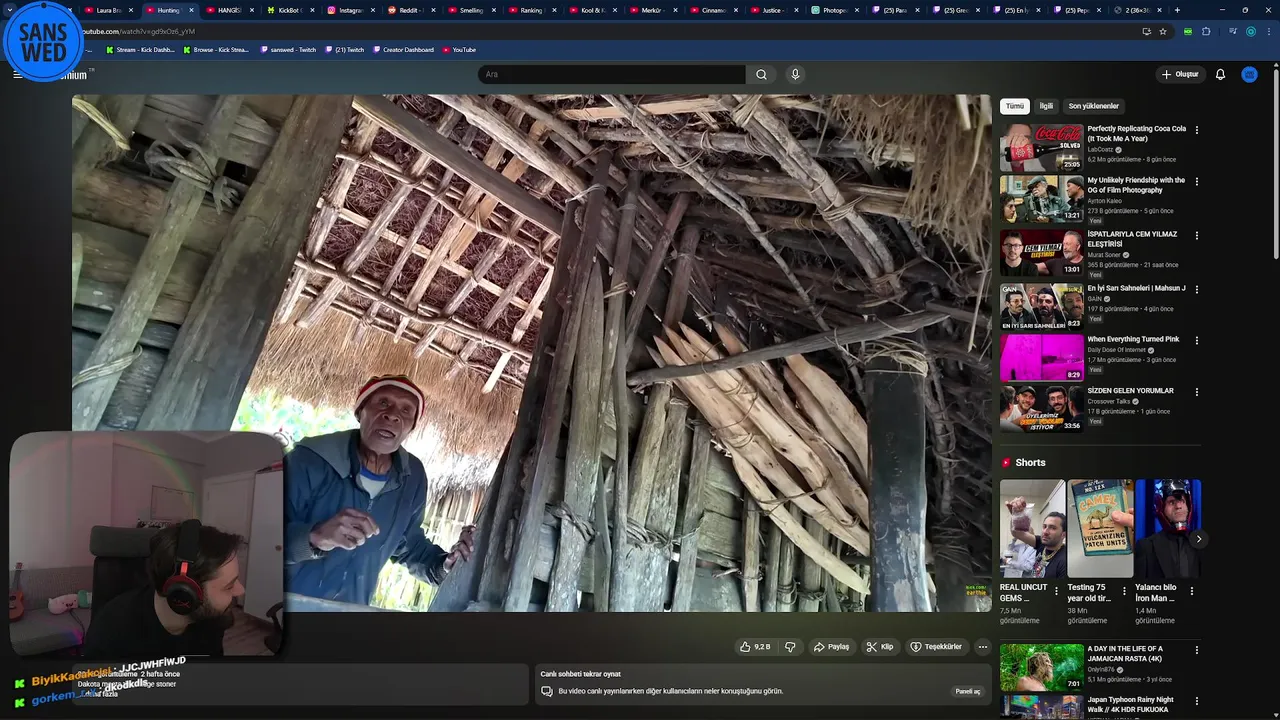
Task: Open En İyi Sarı Sahneleri thumbnail
Action: click(1041, 307)
